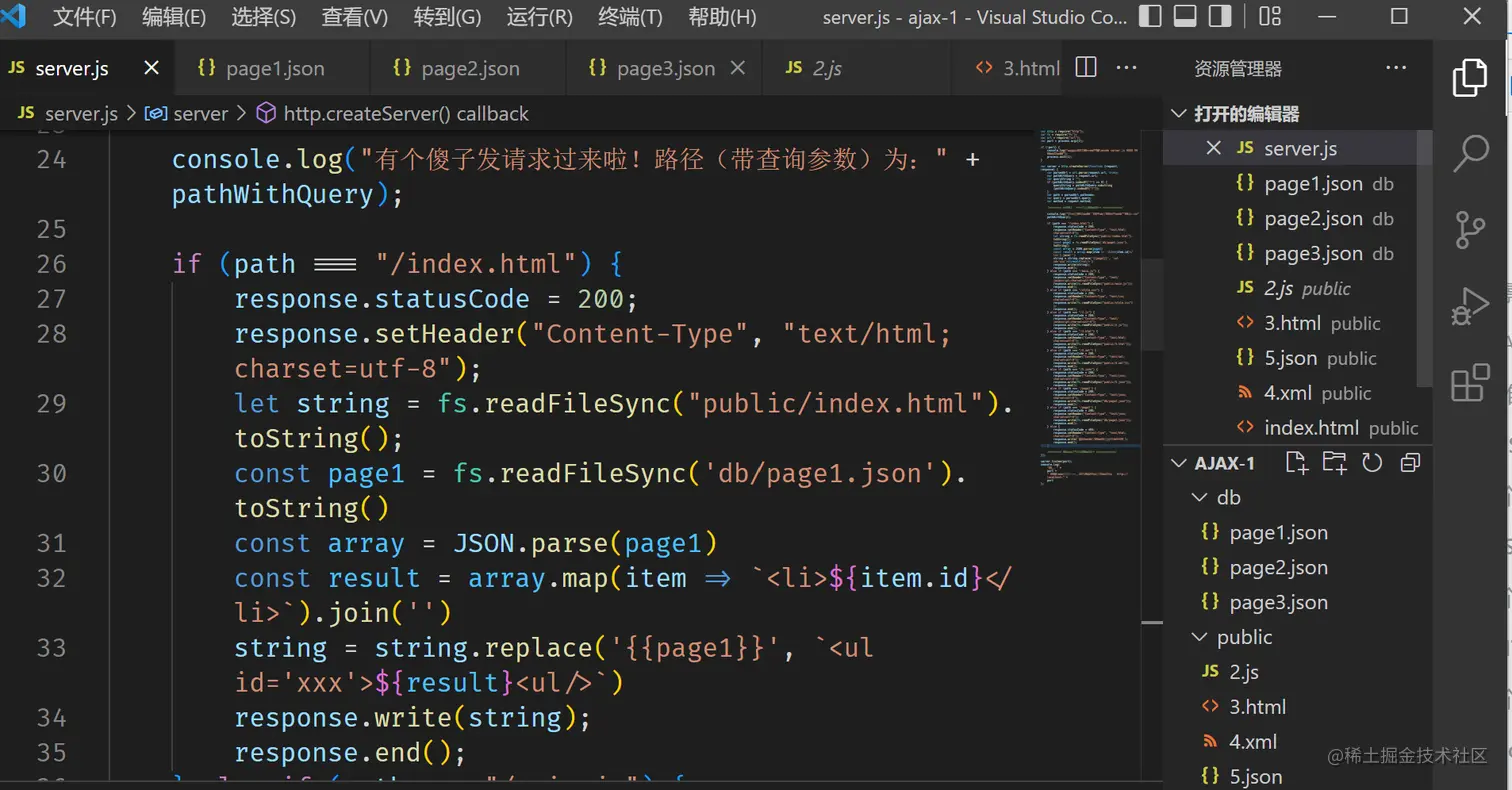This screenshot has height=790, width=1512.
Task: Select index.html public in open editors
Action: (x=1297, y=428)
